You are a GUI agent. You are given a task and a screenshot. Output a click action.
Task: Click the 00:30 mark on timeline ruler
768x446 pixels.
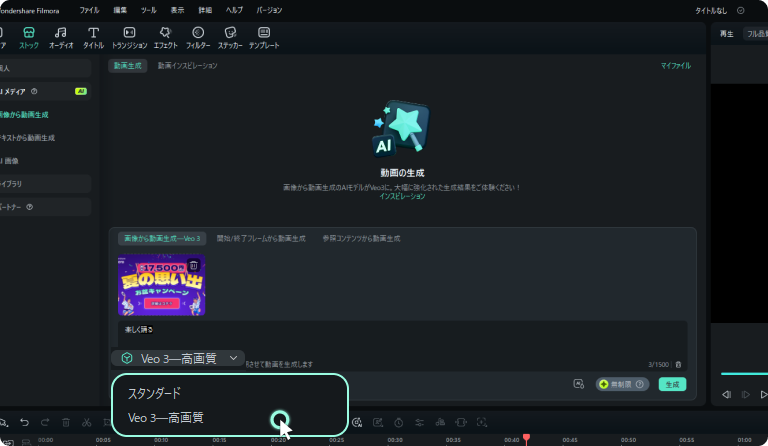[395, 440]
